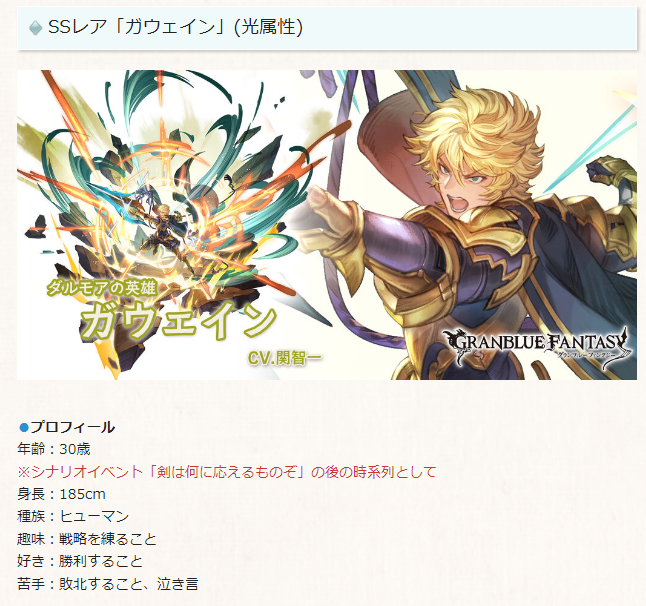This screenshot has height=606, width=646.
Task: Click the 種族：ヒューマン profile line
Action: tap(73, 516)
